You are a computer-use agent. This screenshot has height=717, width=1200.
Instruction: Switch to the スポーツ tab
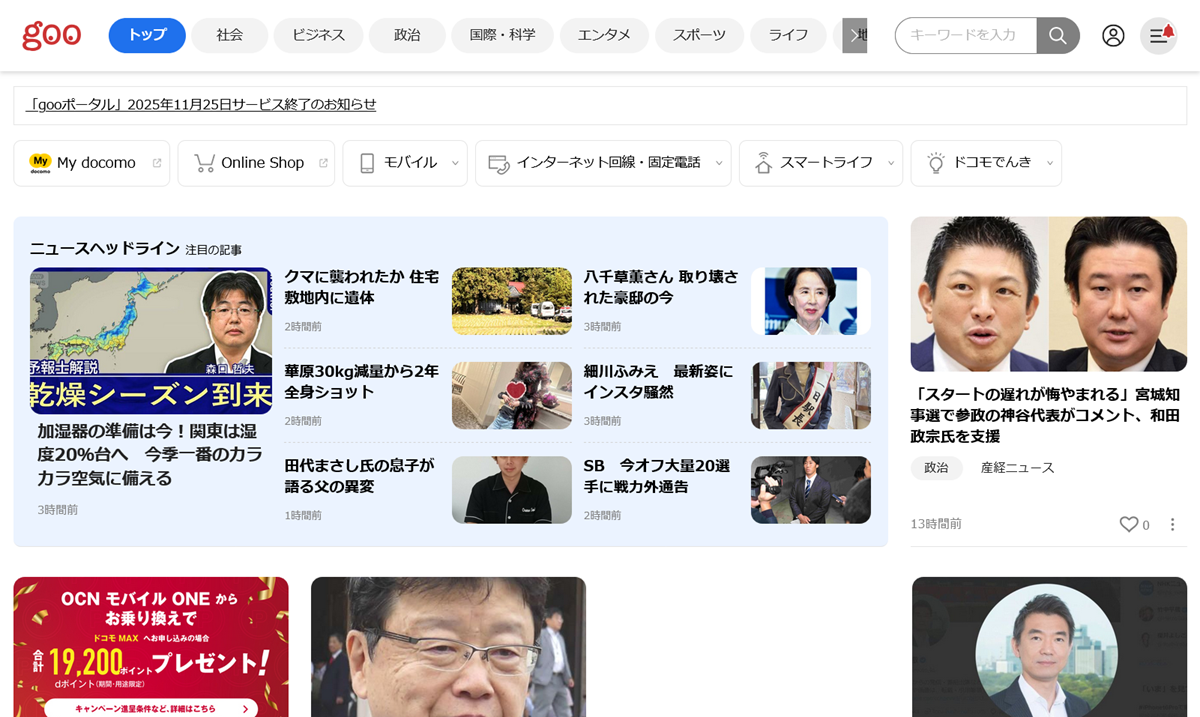click(x=699, y=35)
